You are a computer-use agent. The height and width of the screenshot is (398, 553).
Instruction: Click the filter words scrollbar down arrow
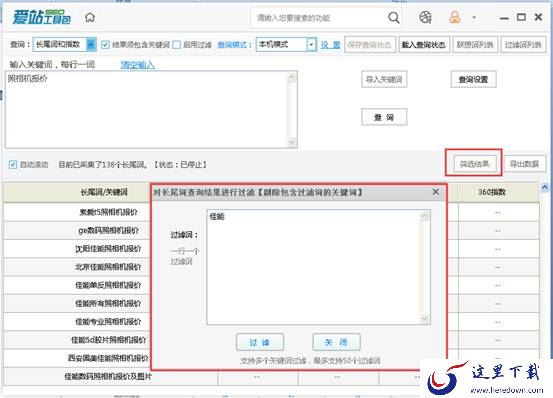click(x=425, y=319)
